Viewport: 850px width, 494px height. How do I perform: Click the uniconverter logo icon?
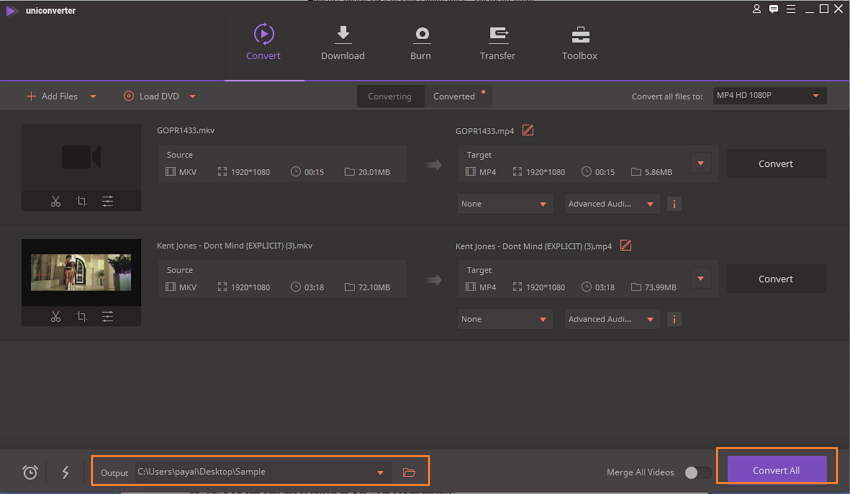(11, 10)
